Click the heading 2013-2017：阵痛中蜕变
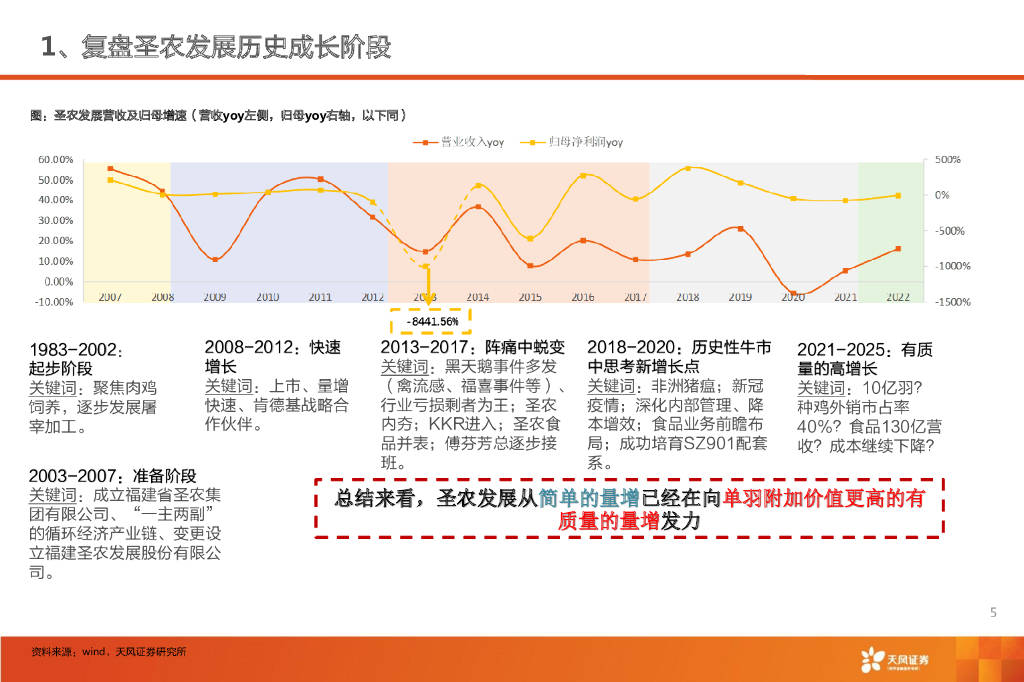Viewport: 1024px width, 682px height. click(x=473, y=347)
